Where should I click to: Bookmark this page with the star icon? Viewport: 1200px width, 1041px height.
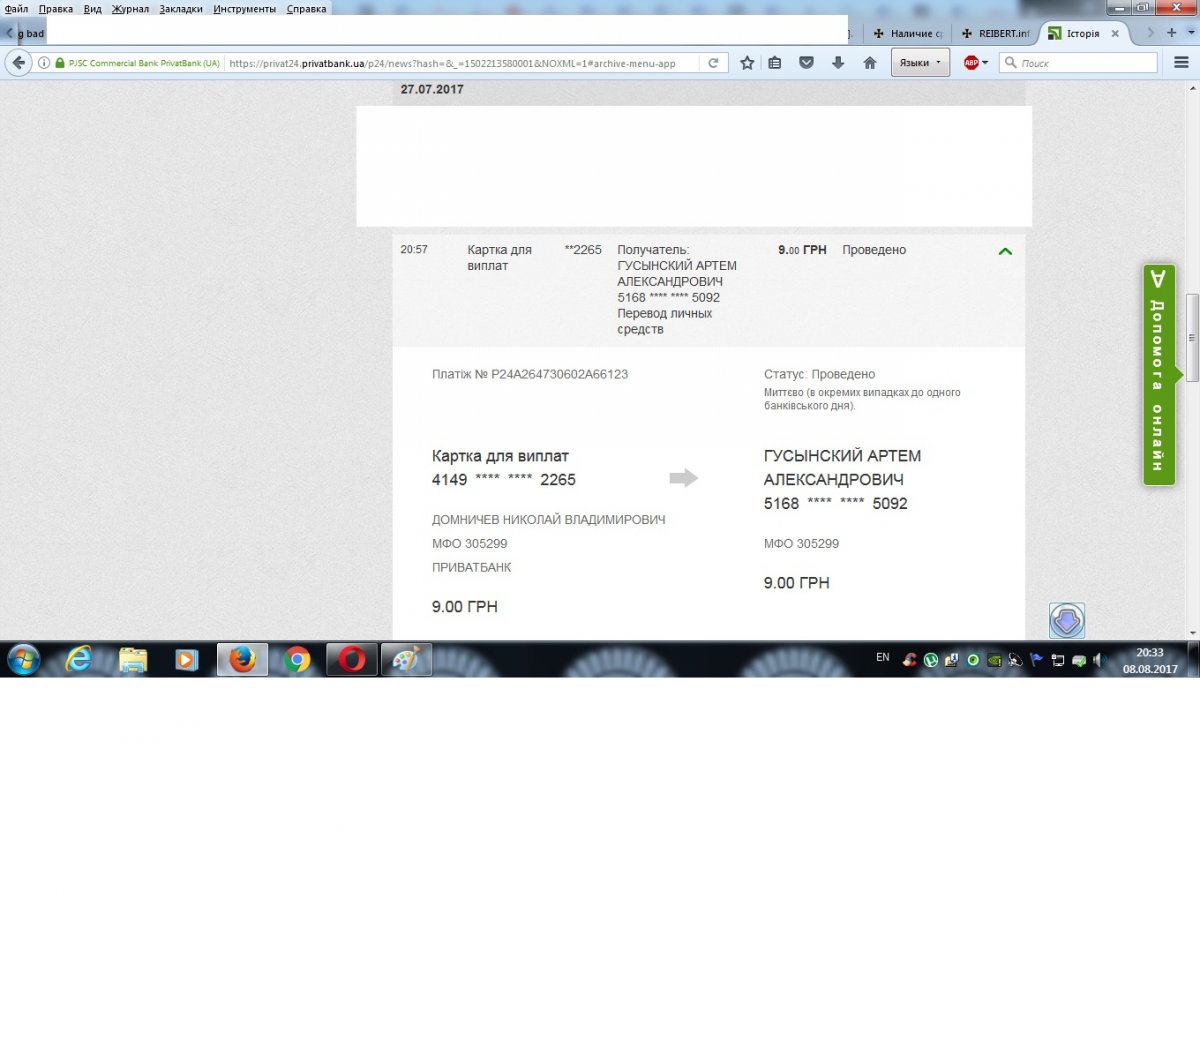pos(747,63)
